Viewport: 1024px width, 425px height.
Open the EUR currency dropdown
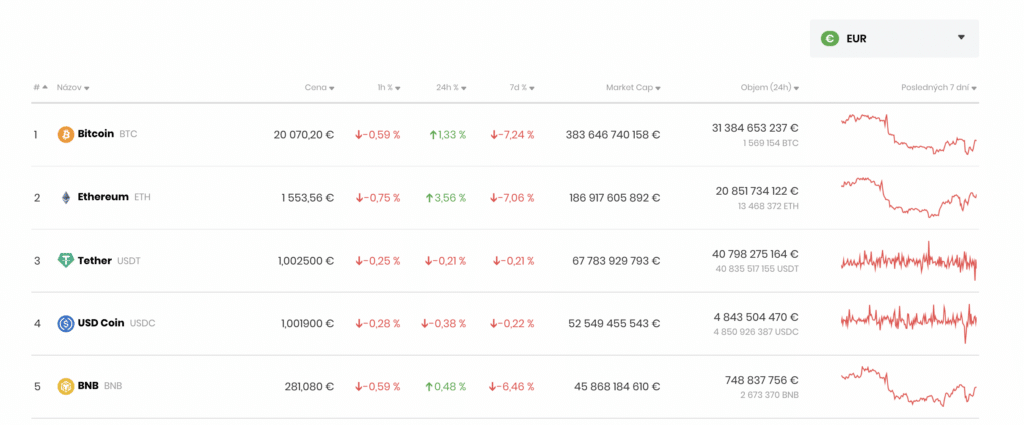[894, 39]
